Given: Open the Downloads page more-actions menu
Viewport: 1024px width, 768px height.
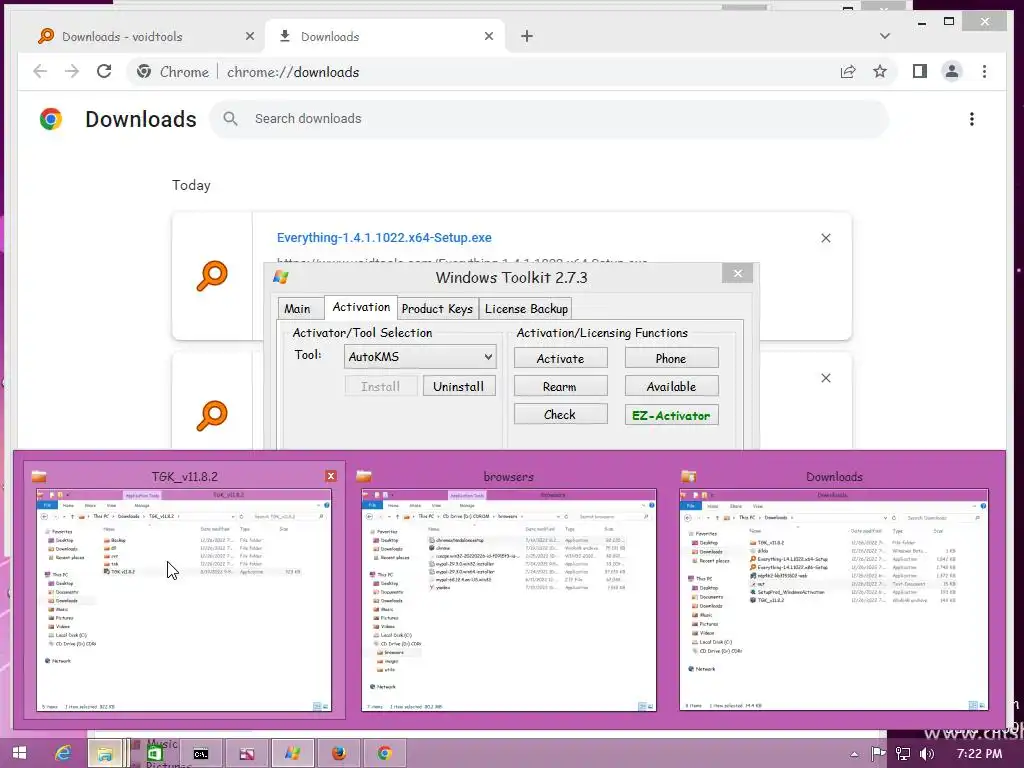Looking at the screenshot, I should pos(972,119).
